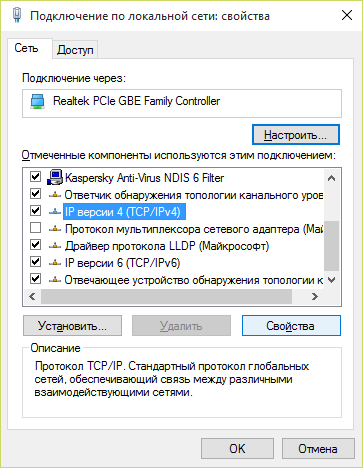Viewport: 363px width, 468px height.
Task: Click the Драйвер протокола LLDP icon
Action: [x=55, y=246]
